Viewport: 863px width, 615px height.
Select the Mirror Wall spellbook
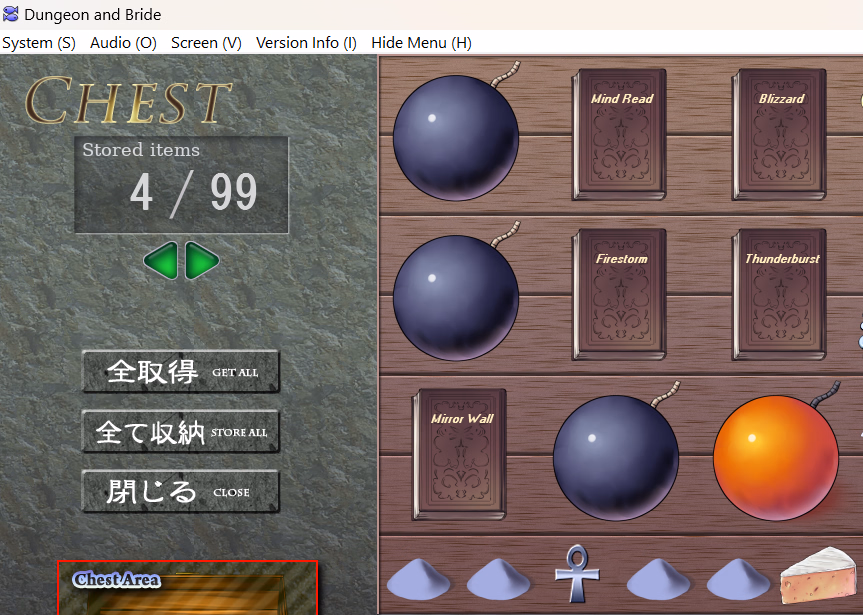click(x=460, y=454)
